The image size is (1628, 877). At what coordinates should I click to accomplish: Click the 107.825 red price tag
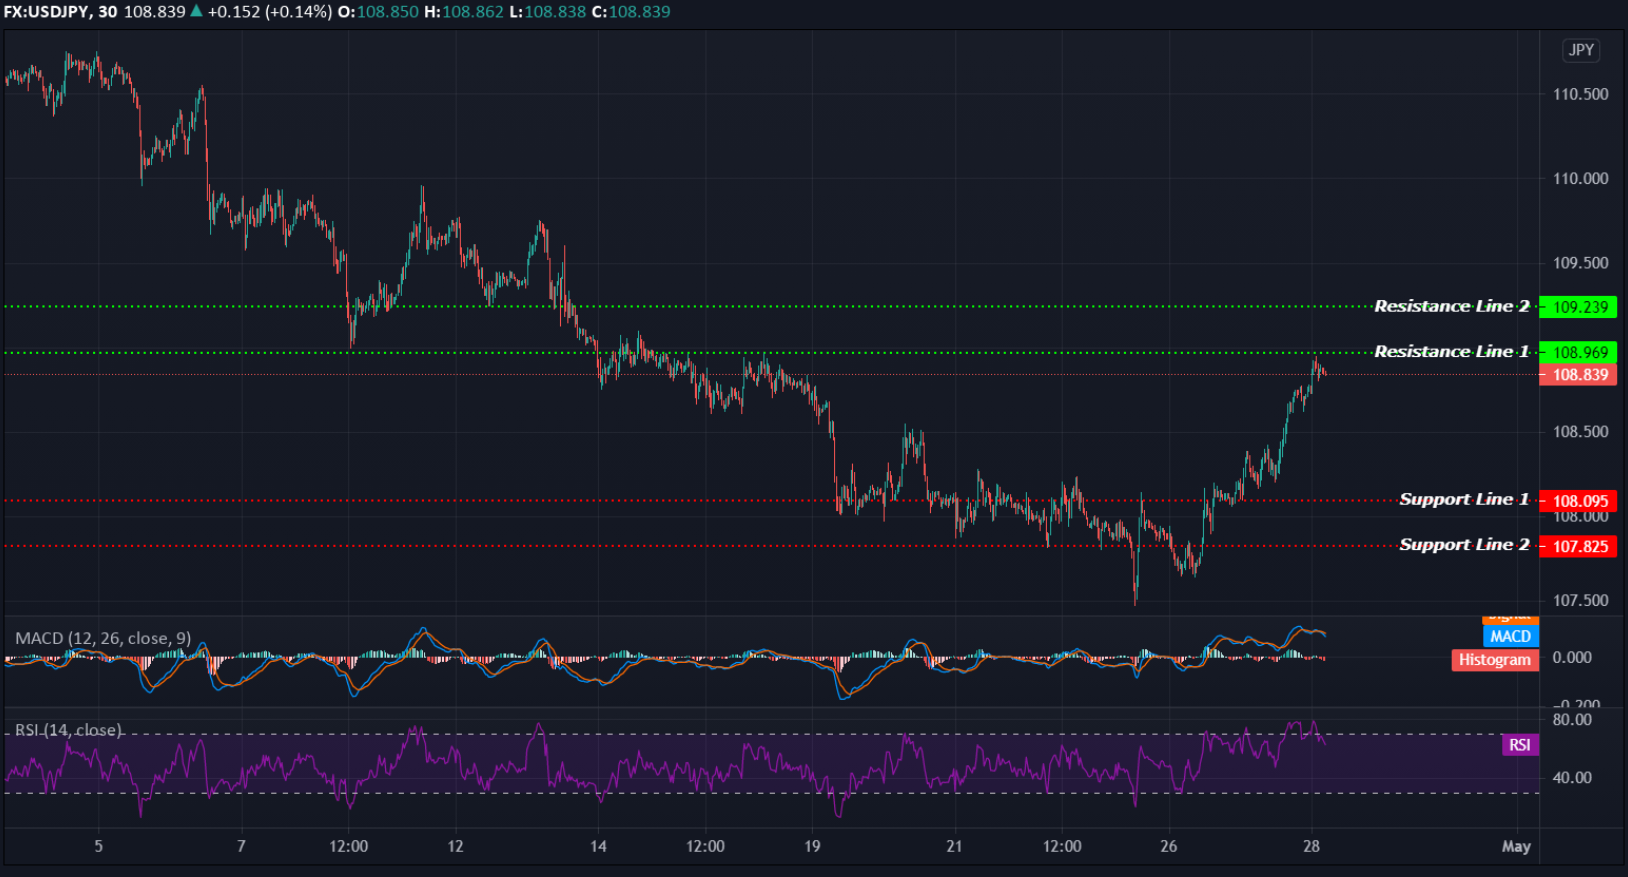tap(1578, 546)
